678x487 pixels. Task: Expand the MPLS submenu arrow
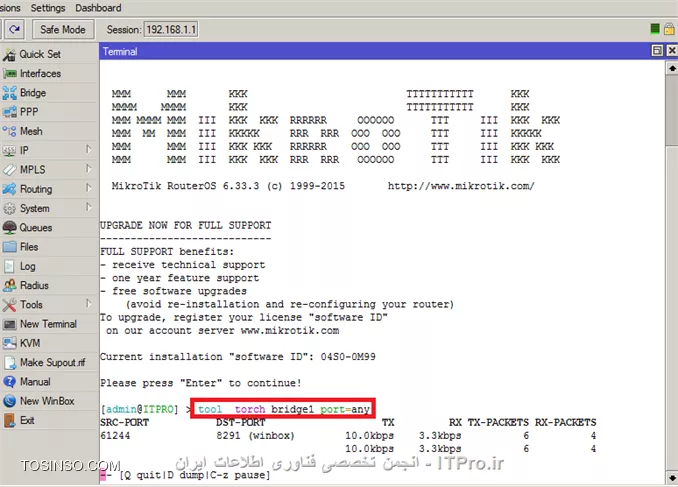click(89, 169)
